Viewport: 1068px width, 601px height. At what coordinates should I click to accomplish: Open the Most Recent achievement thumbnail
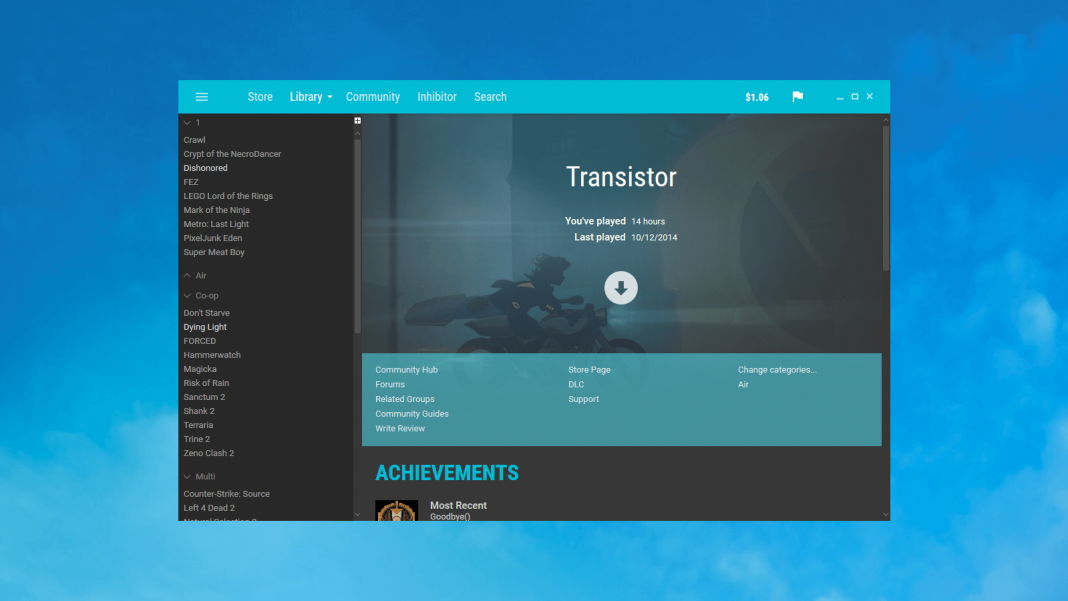click(x=396, y=510)
